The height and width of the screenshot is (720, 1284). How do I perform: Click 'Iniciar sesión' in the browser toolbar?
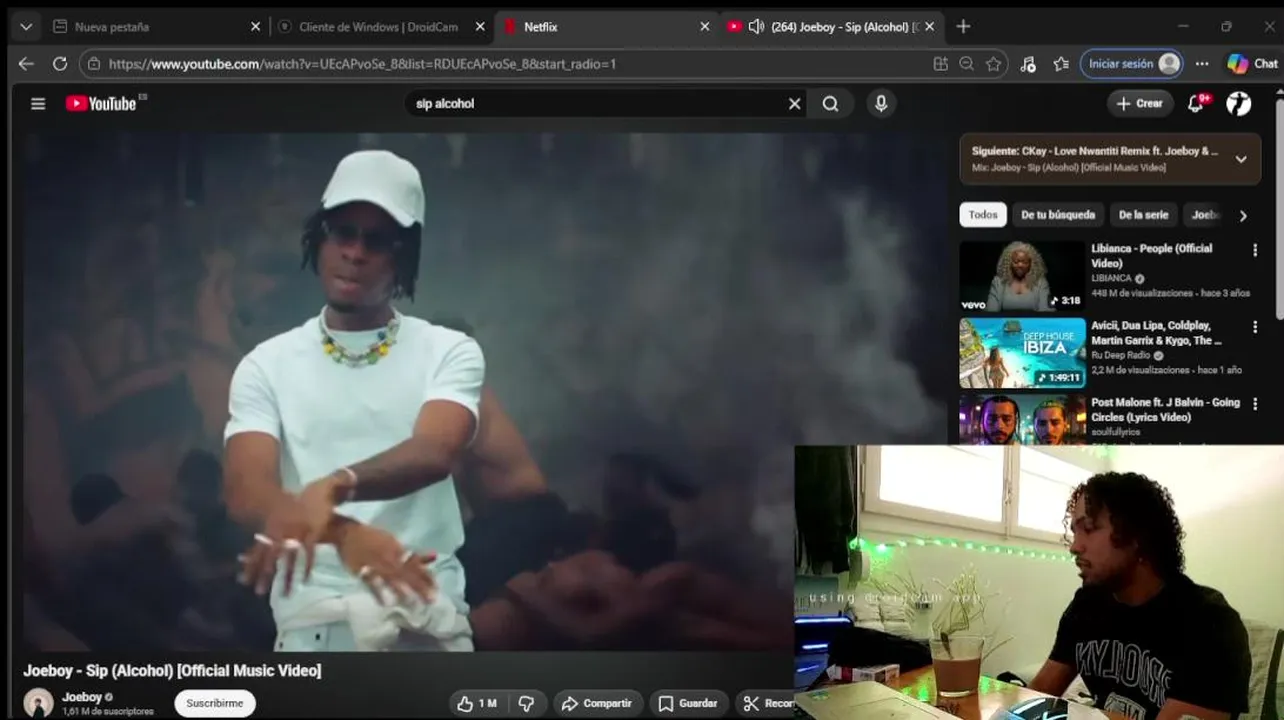click(x=1132, y=64)
